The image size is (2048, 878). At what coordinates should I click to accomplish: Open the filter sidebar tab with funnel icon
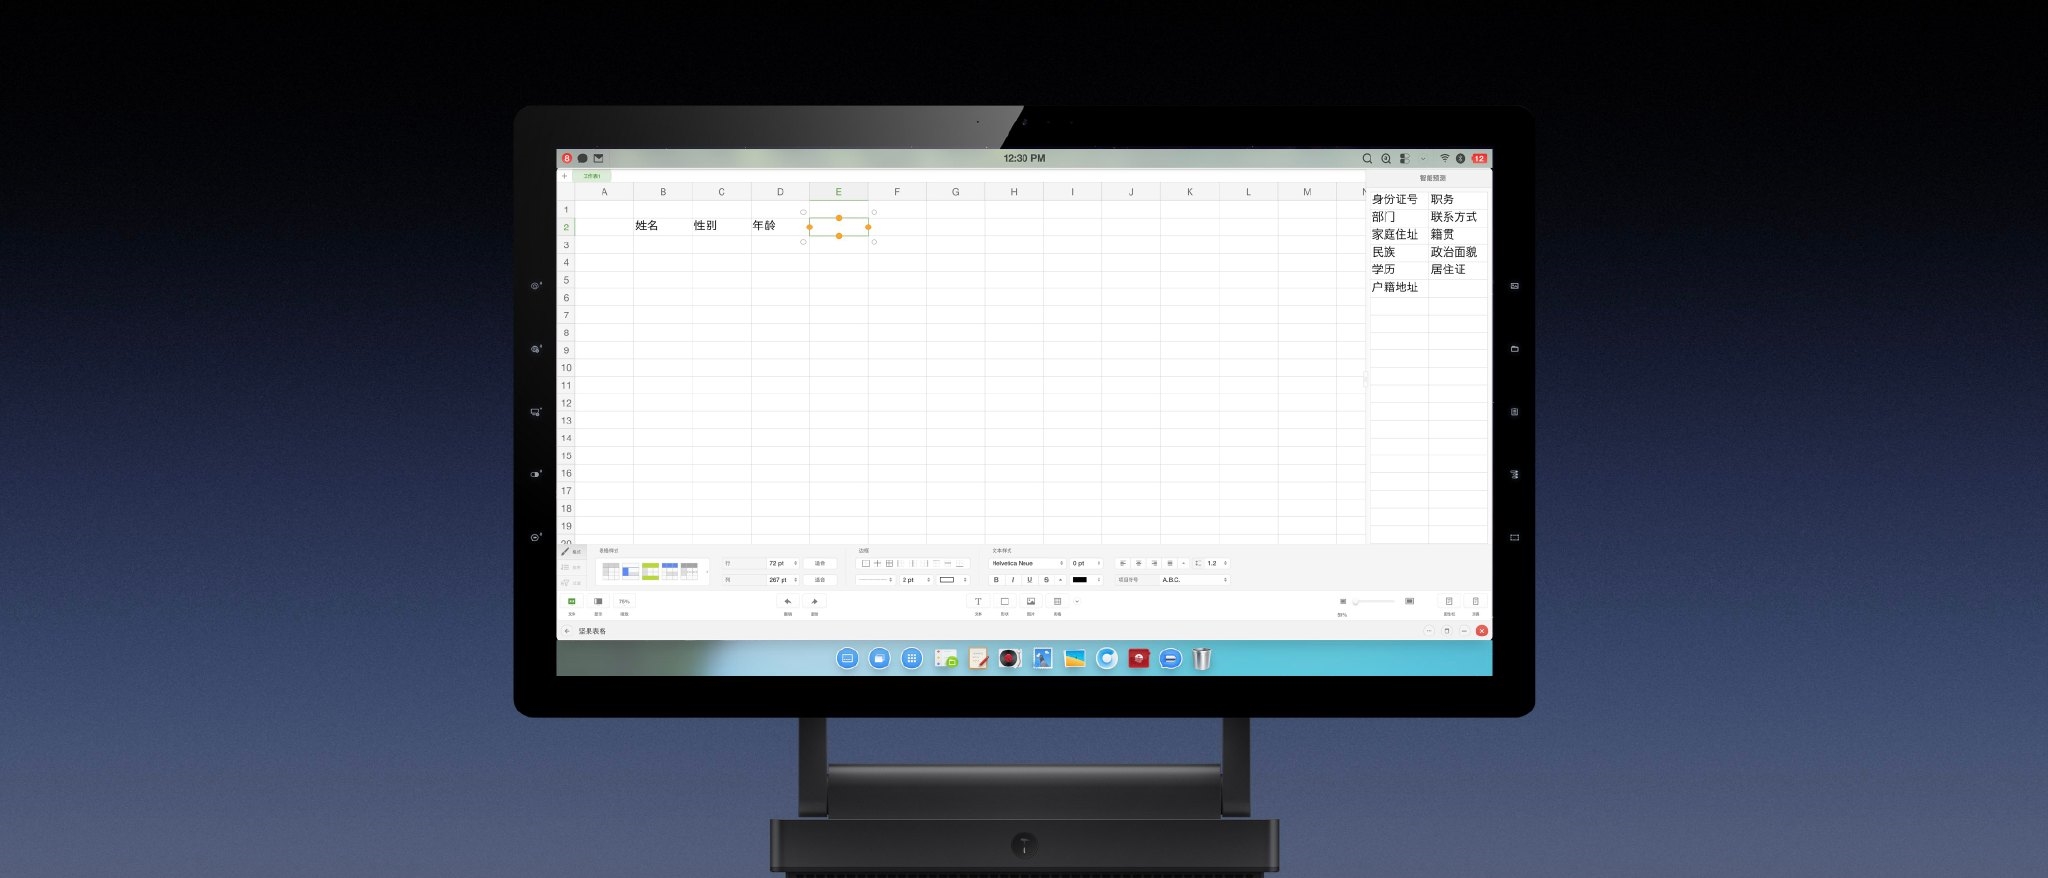(x=570, y=583)
